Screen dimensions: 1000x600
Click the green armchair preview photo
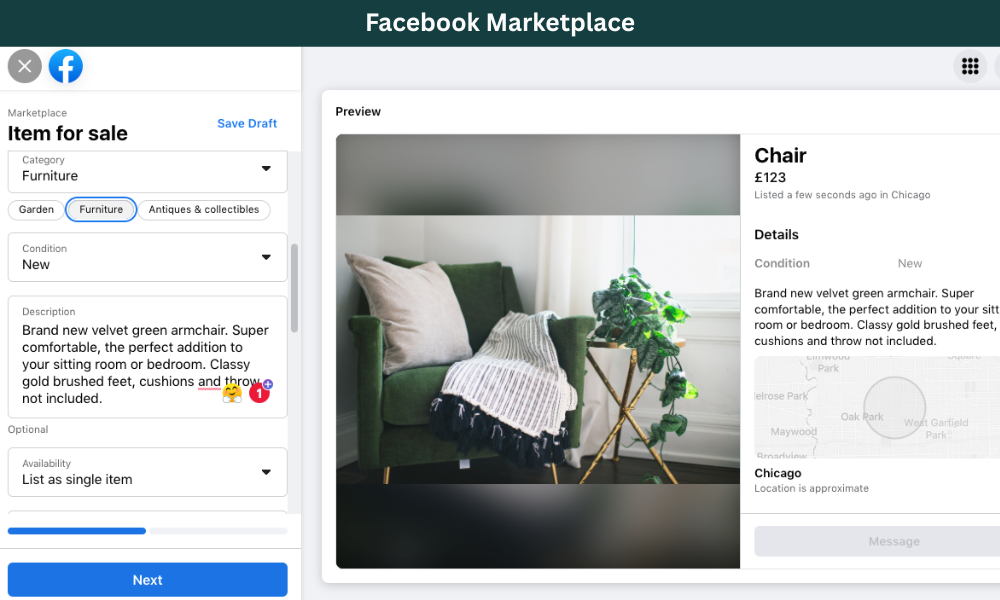(x=538, y=351)
